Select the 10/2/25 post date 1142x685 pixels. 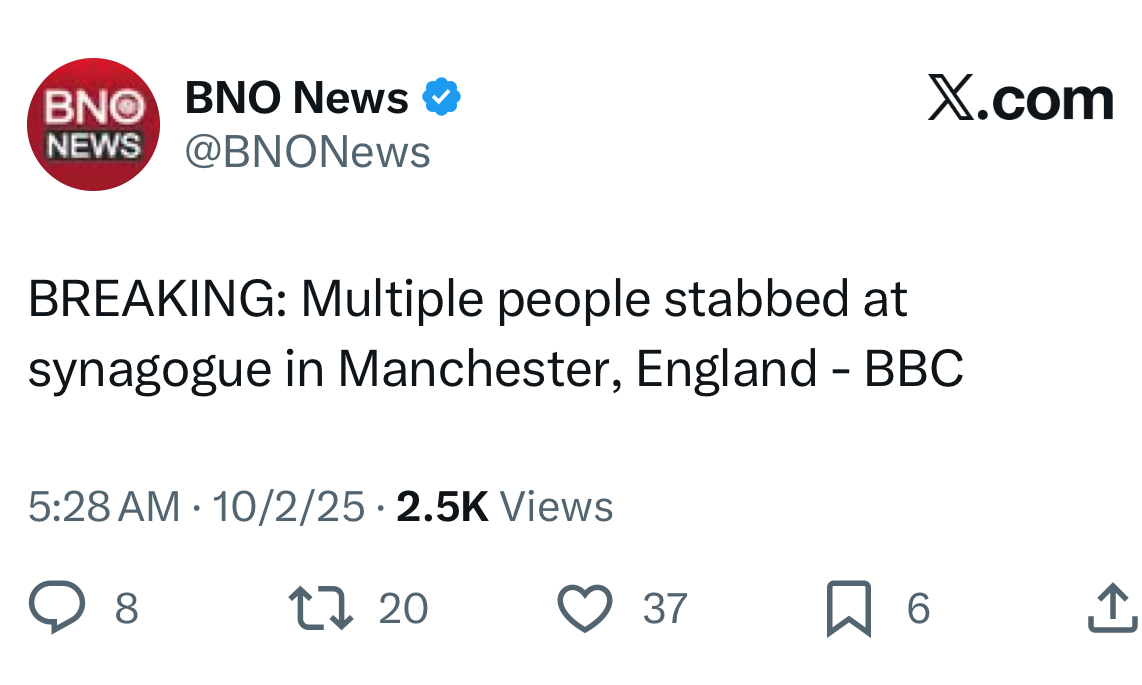pos(289,507)
